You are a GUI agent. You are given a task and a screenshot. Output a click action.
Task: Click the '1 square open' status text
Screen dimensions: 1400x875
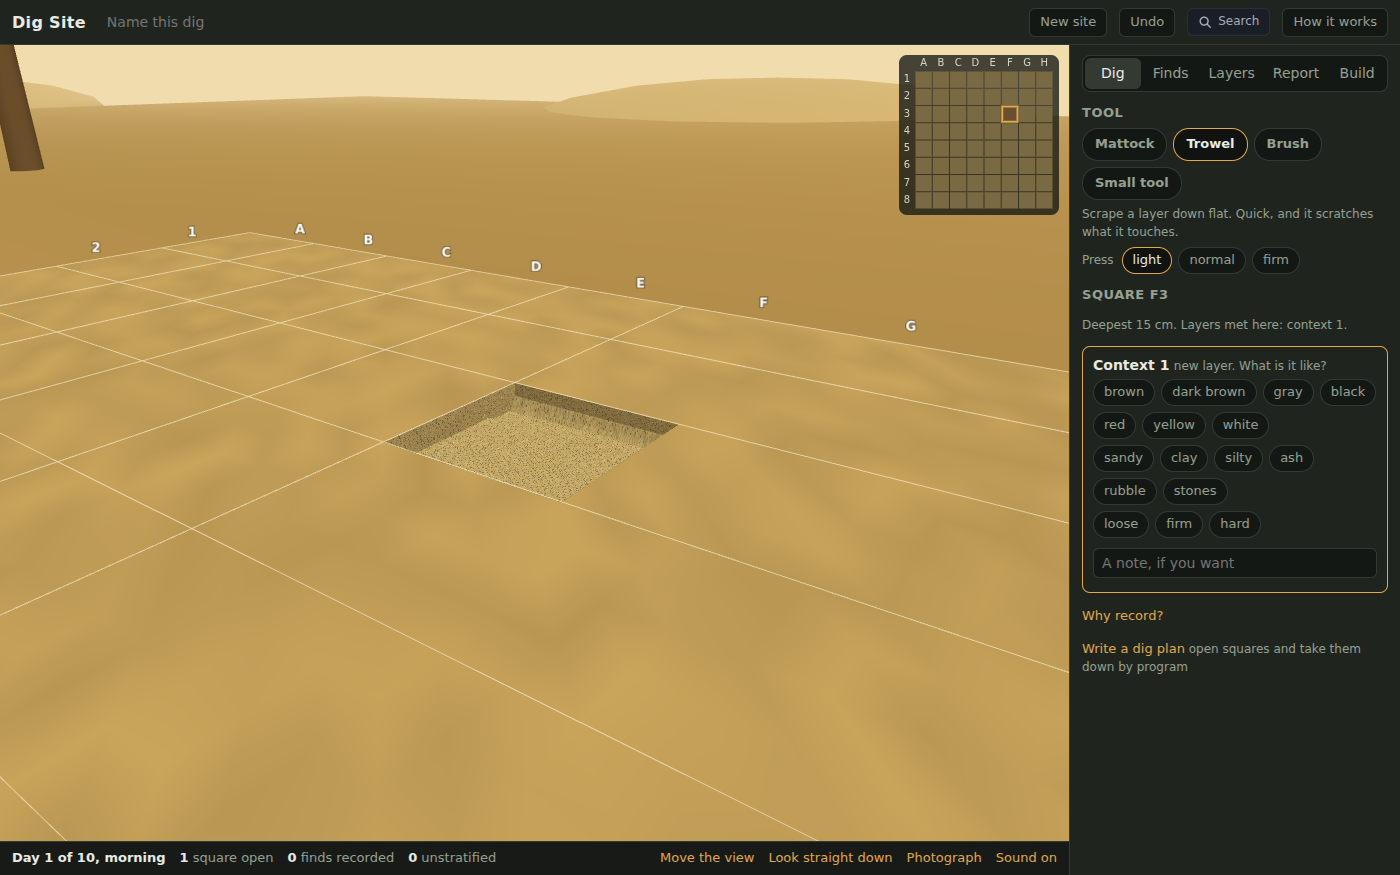(x=226, y=858)
